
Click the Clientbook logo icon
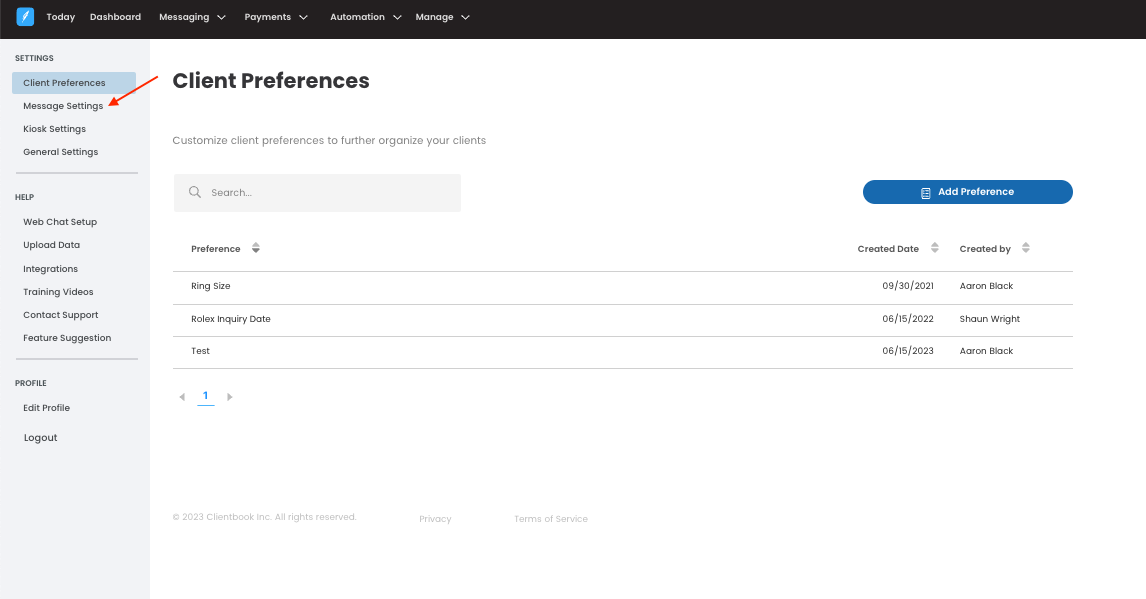(x=25, y=17)
